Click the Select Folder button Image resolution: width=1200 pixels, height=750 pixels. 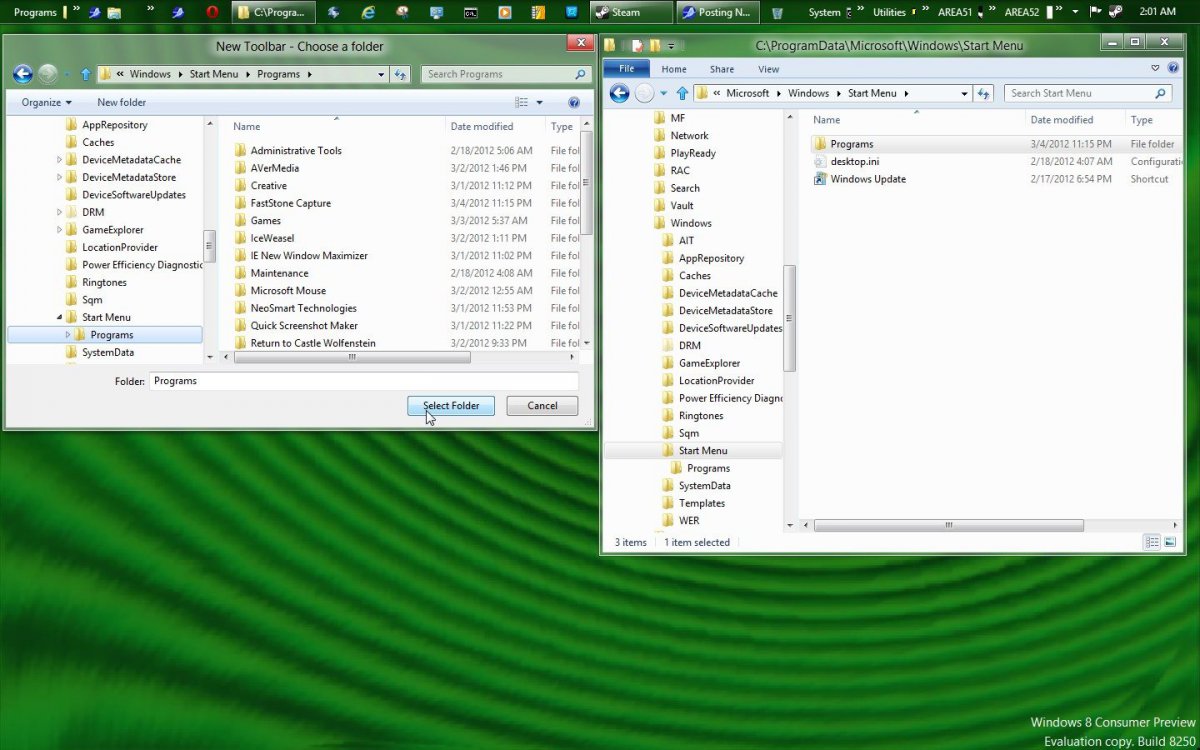click(x=451, y=406)
